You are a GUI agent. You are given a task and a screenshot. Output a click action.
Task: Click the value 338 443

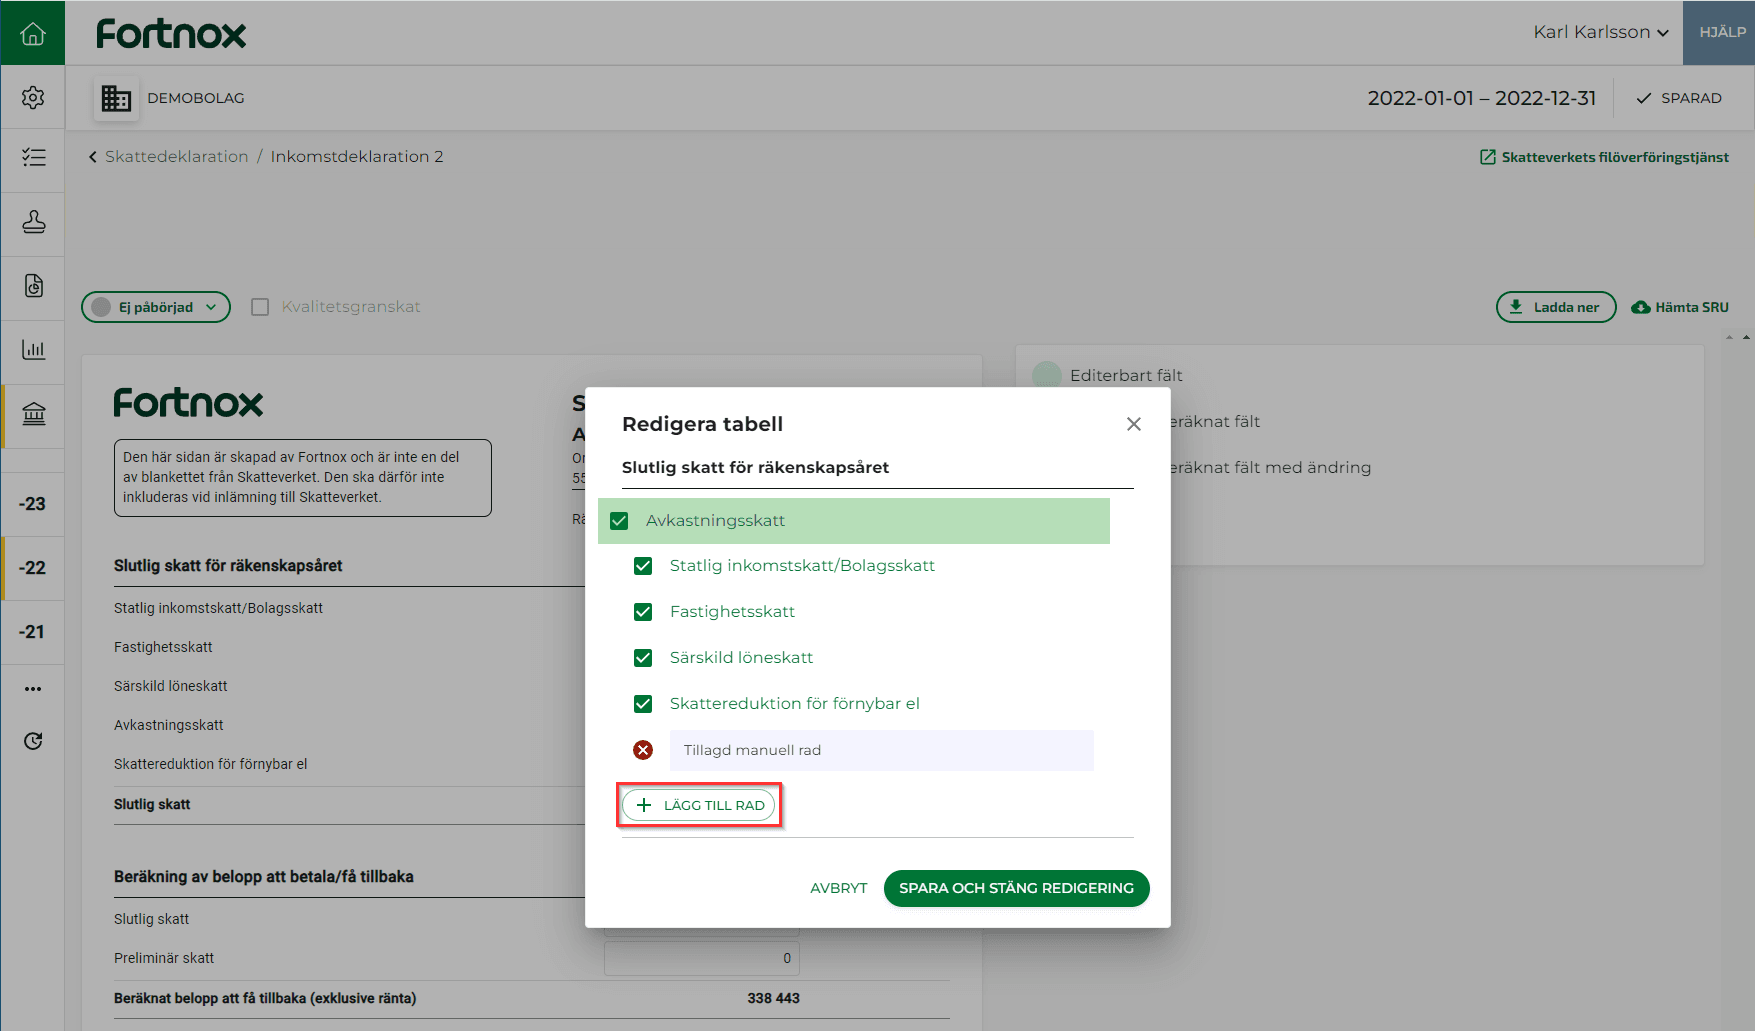coord(773,998)
